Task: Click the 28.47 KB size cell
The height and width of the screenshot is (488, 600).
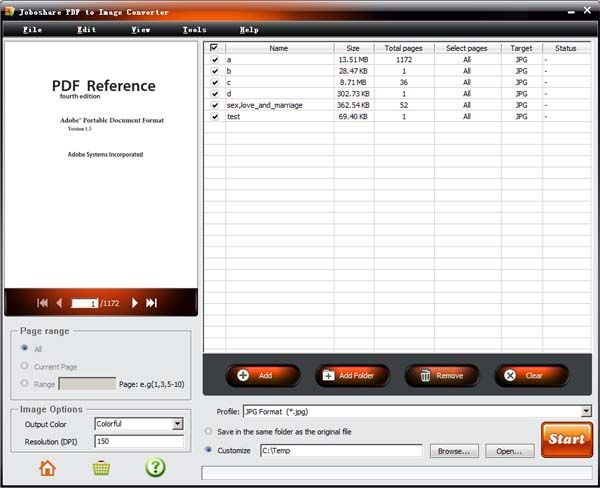Action: (353, 71)
